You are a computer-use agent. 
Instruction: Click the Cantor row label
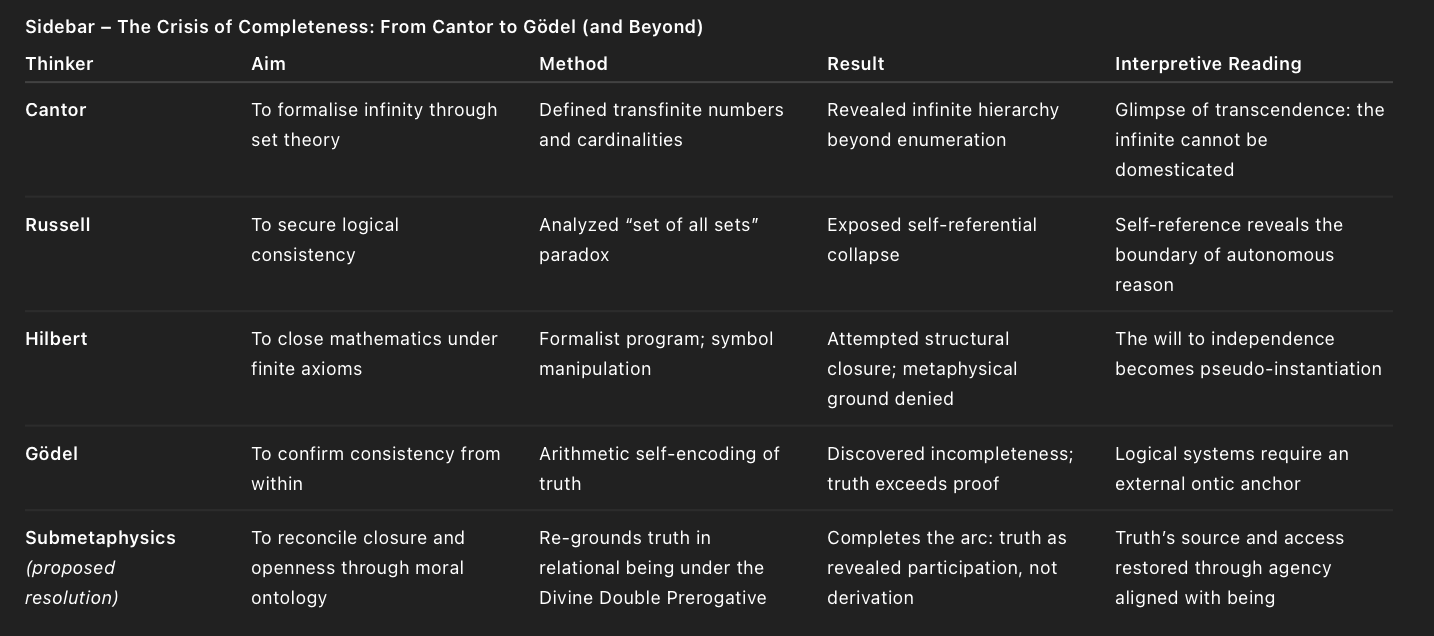coord(56,110)
